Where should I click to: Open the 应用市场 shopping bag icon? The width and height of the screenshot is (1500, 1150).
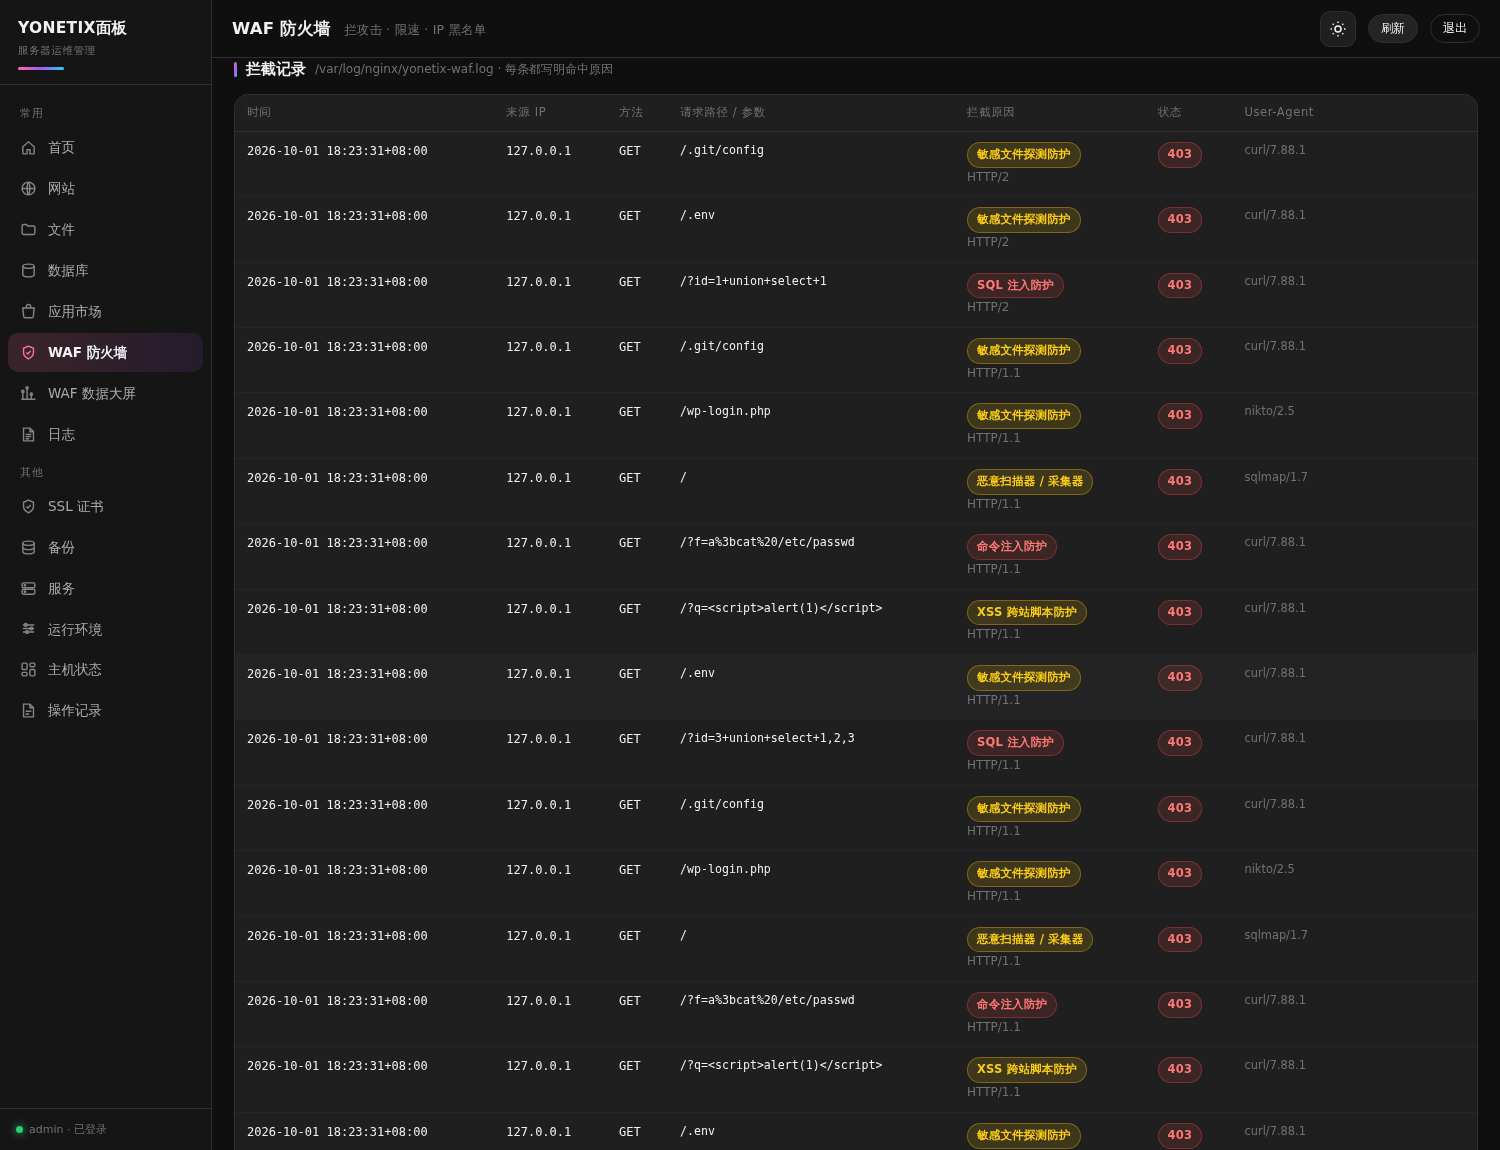(x=28, y=312)
